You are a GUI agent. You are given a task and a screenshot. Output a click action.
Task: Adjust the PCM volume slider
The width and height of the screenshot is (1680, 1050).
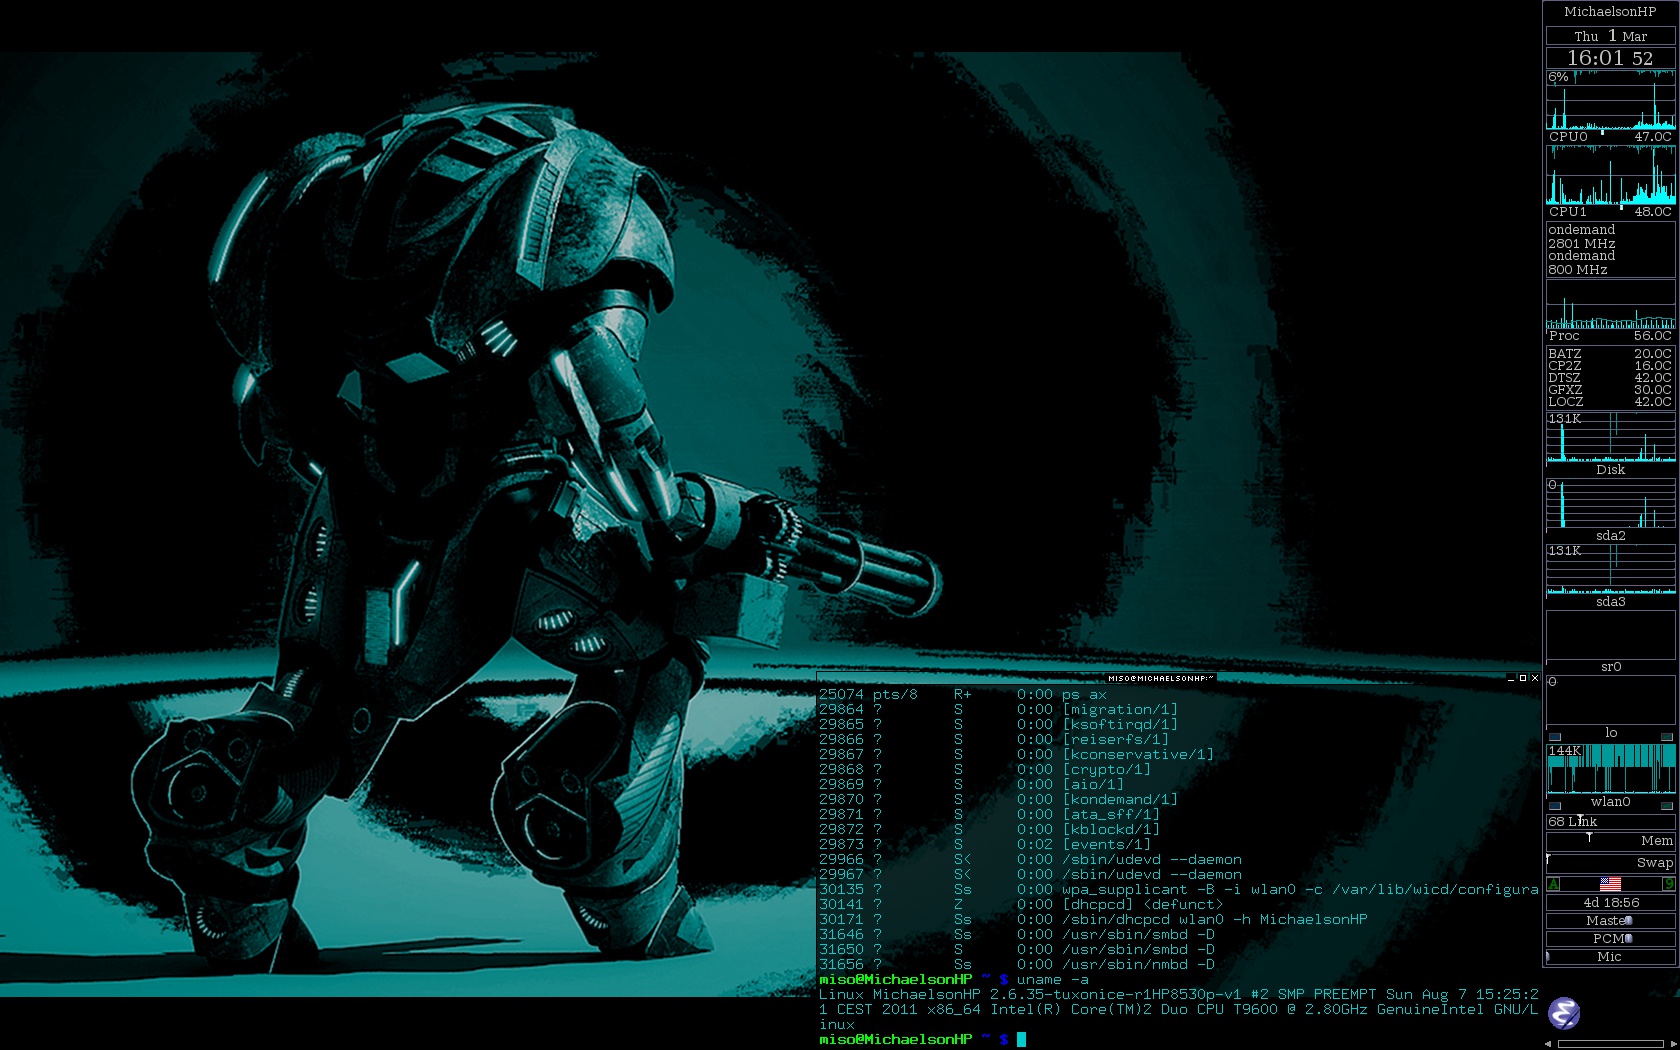click(x=1610, y=939)
